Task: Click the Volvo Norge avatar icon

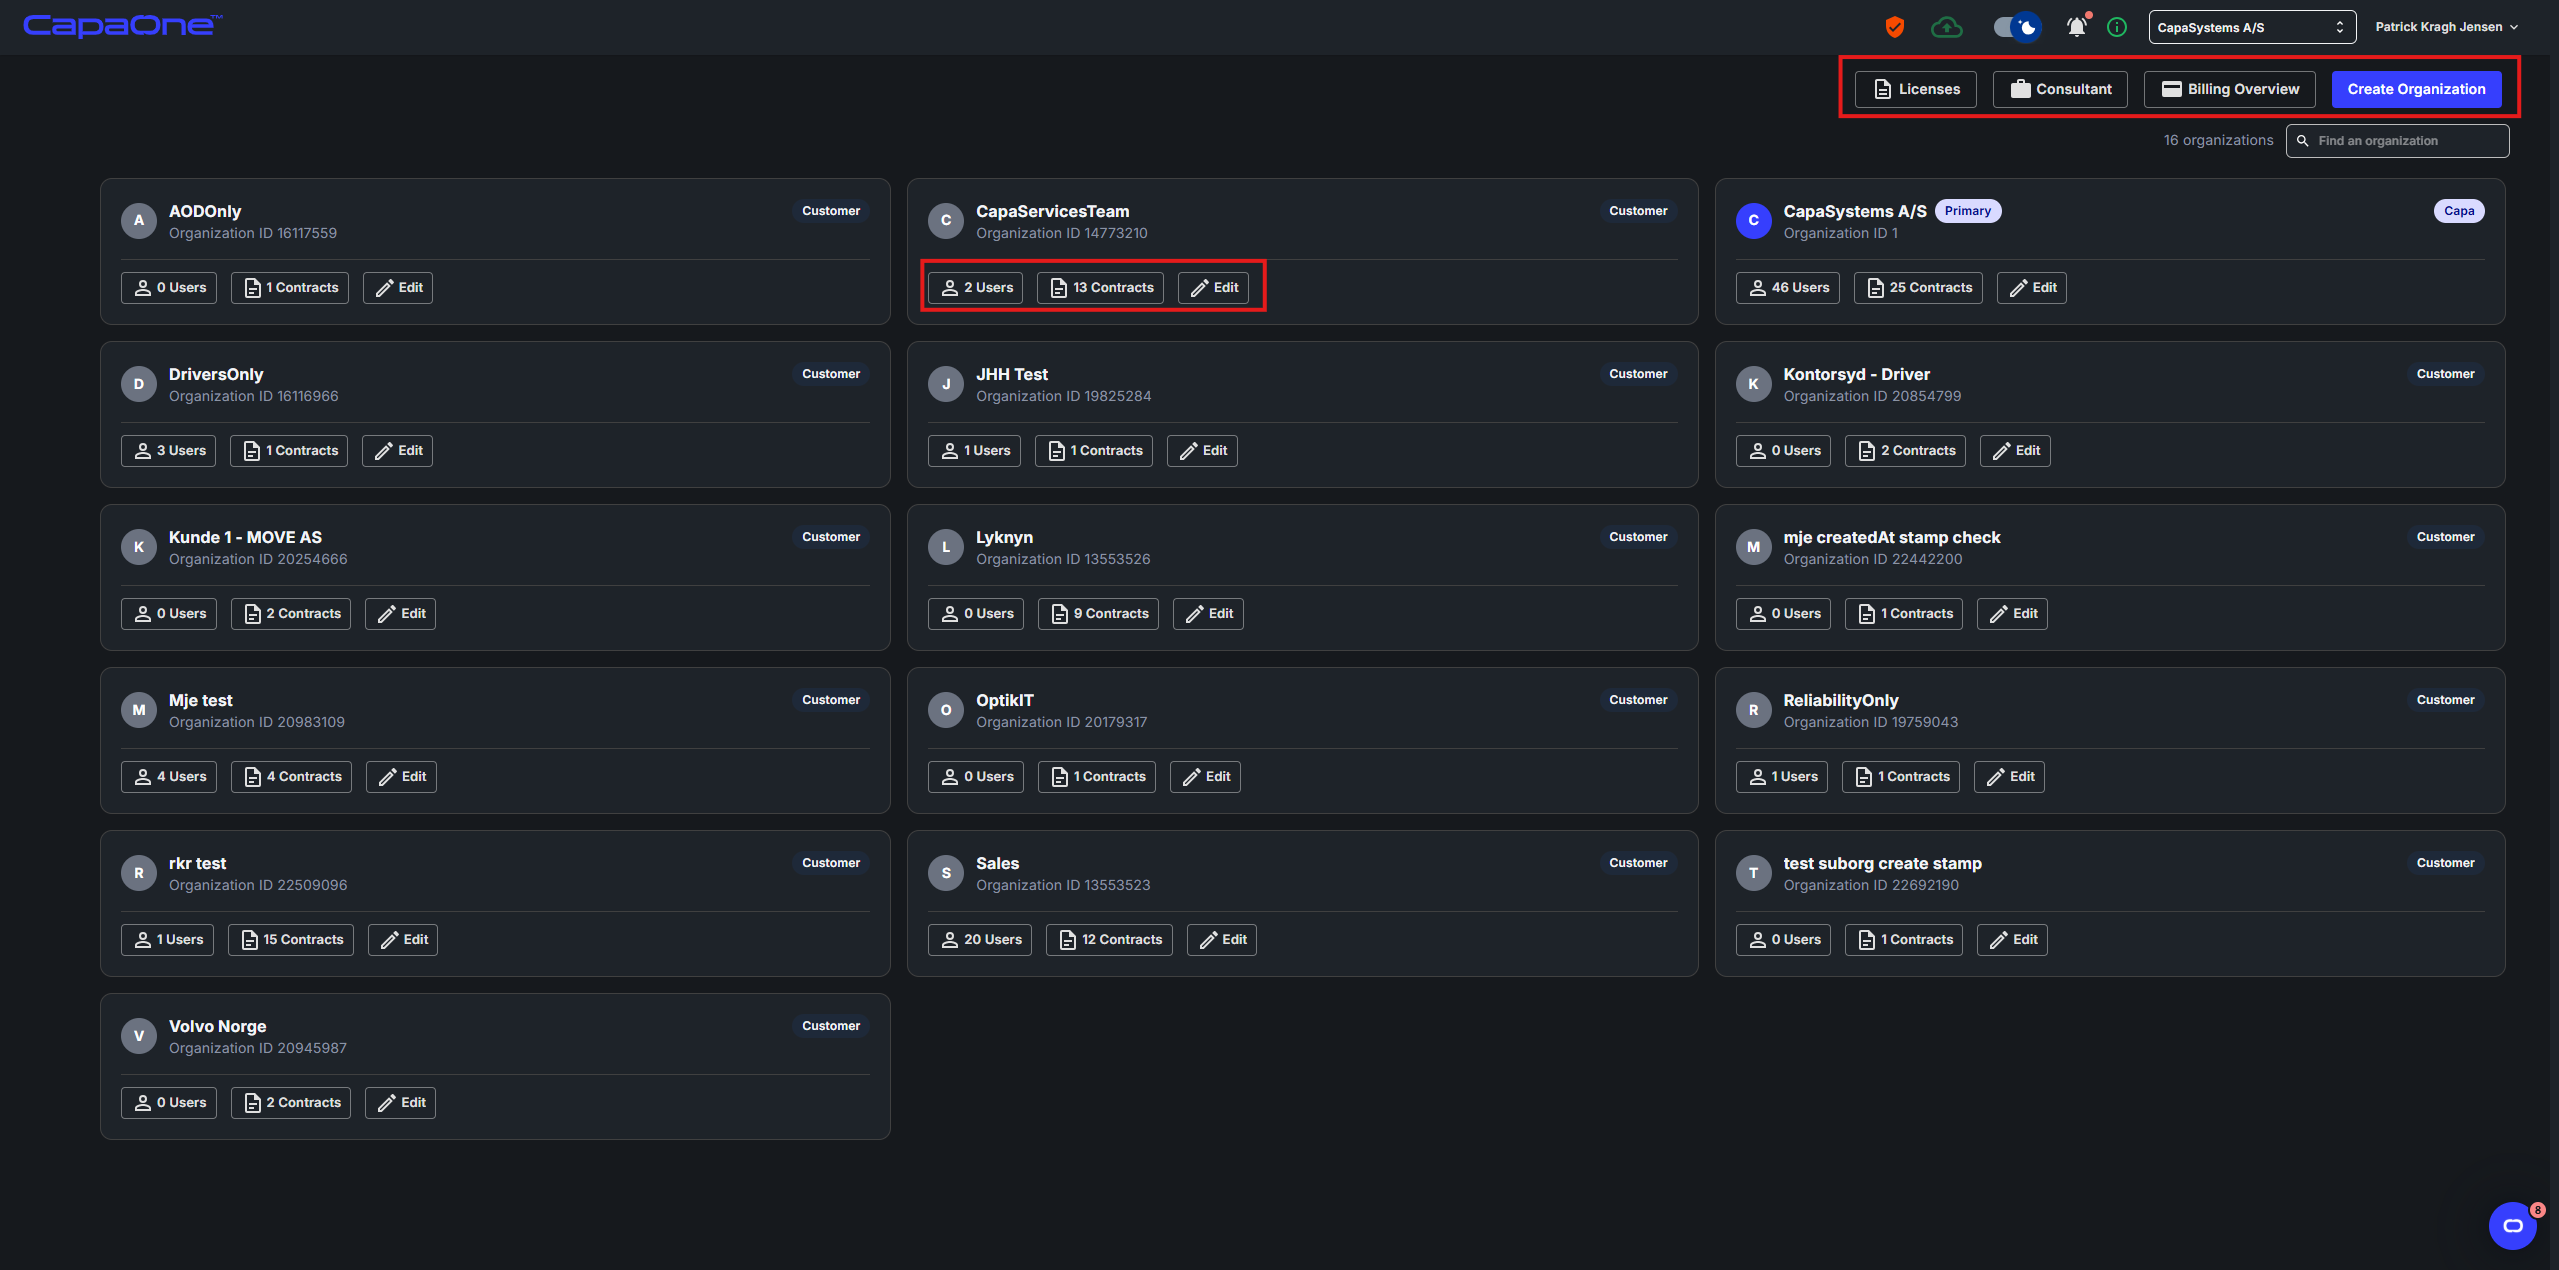Action: [x=139, y=1036]
